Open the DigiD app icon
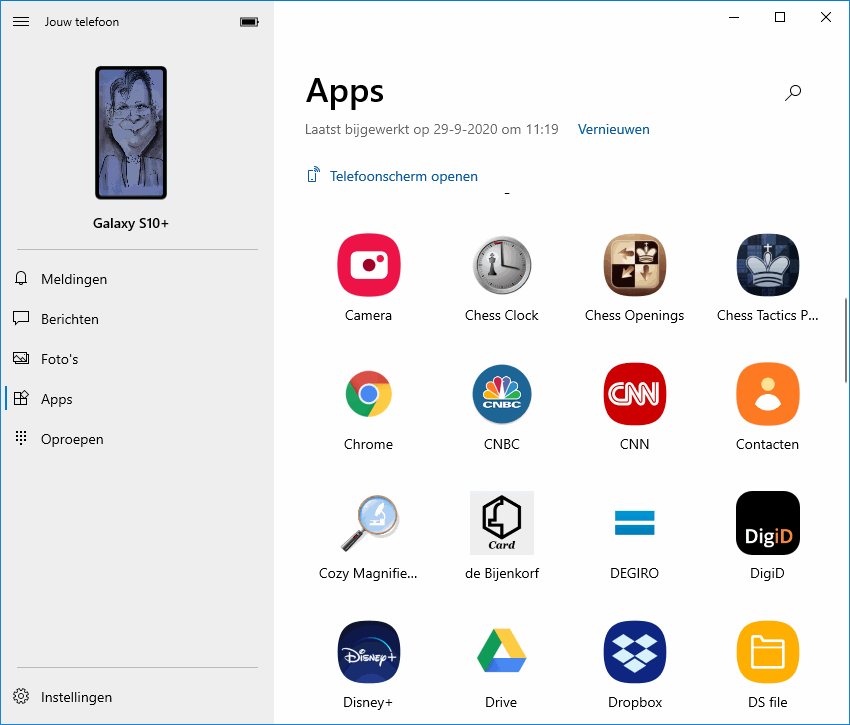This screenshot has width=850, height=725. coord(768,523)
